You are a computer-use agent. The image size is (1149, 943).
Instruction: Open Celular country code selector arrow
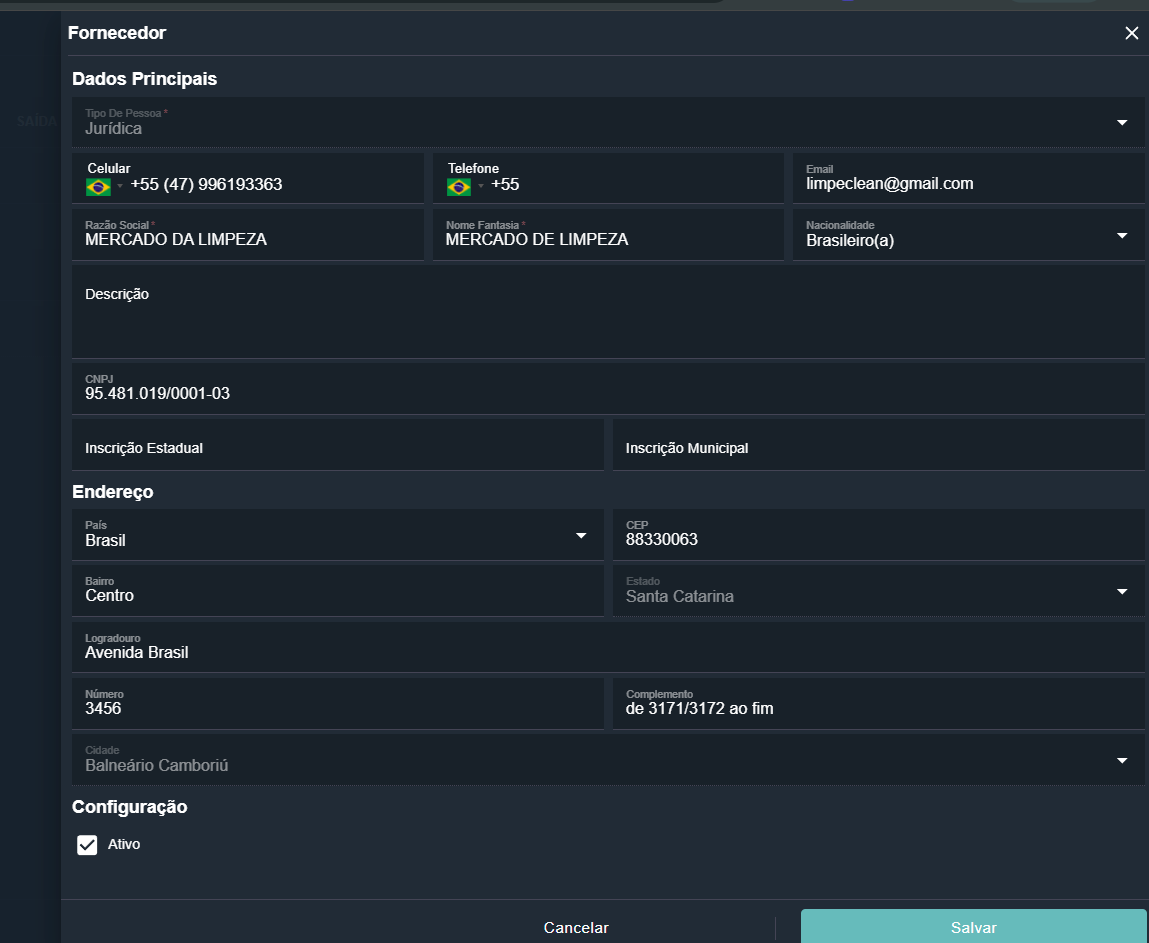point(119,186)
